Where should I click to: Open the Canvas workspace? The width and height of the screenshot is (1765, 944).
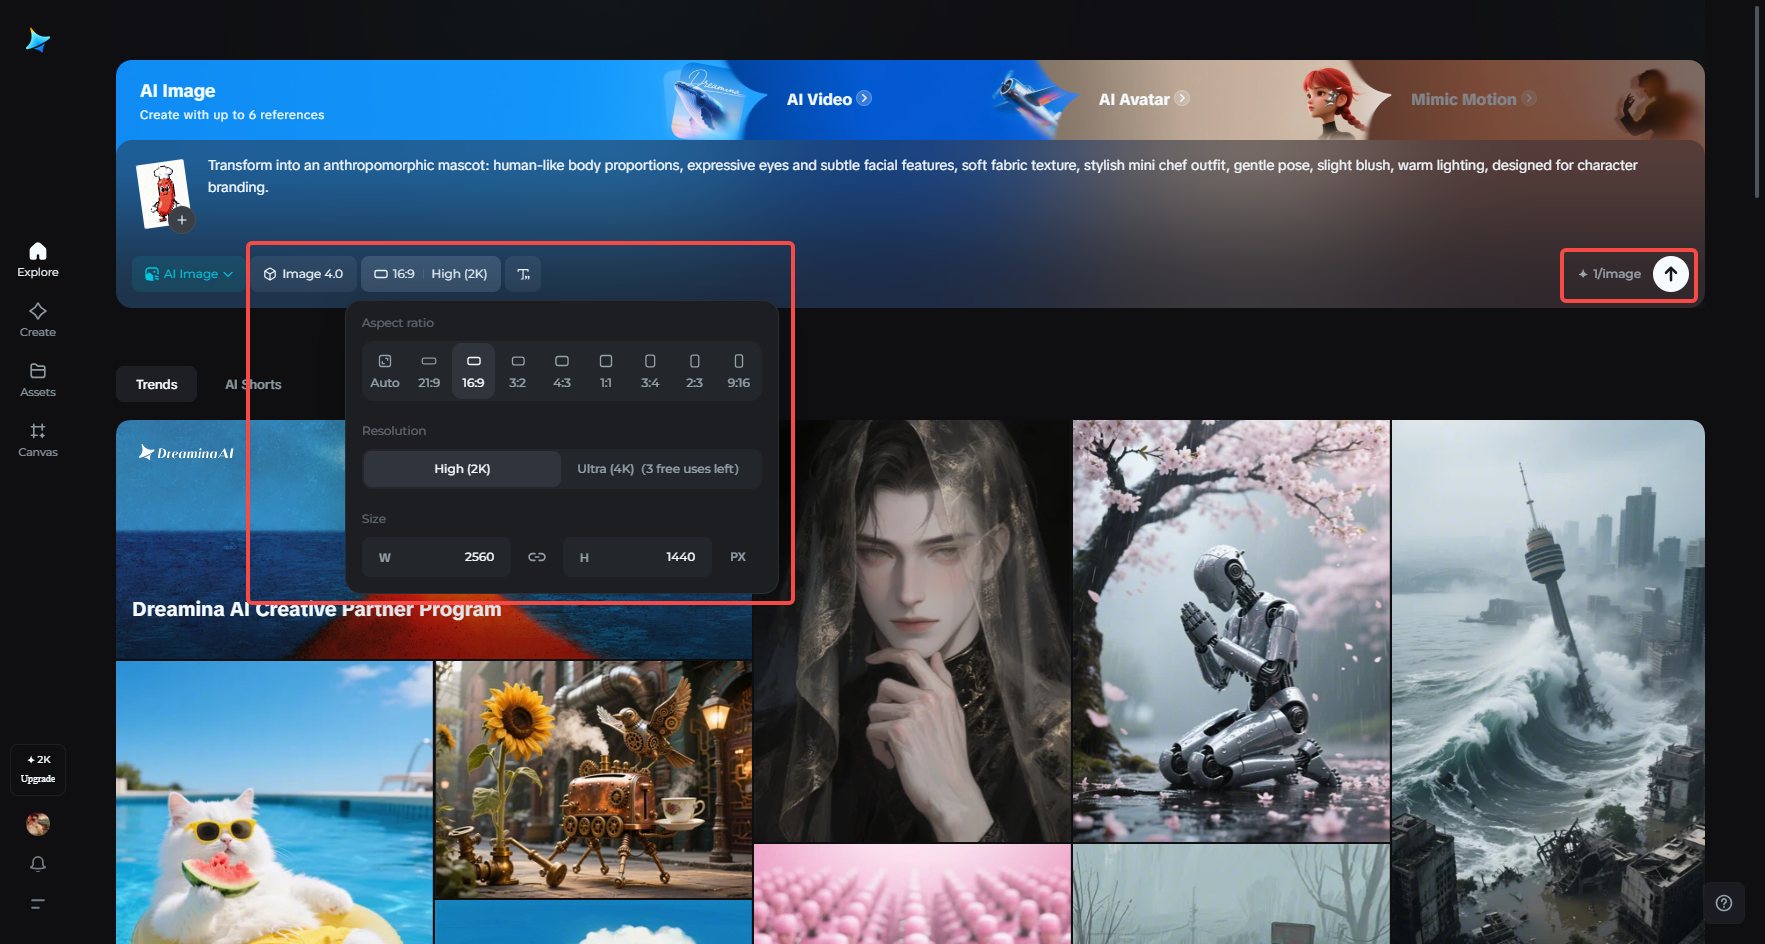tap(38, 439)
